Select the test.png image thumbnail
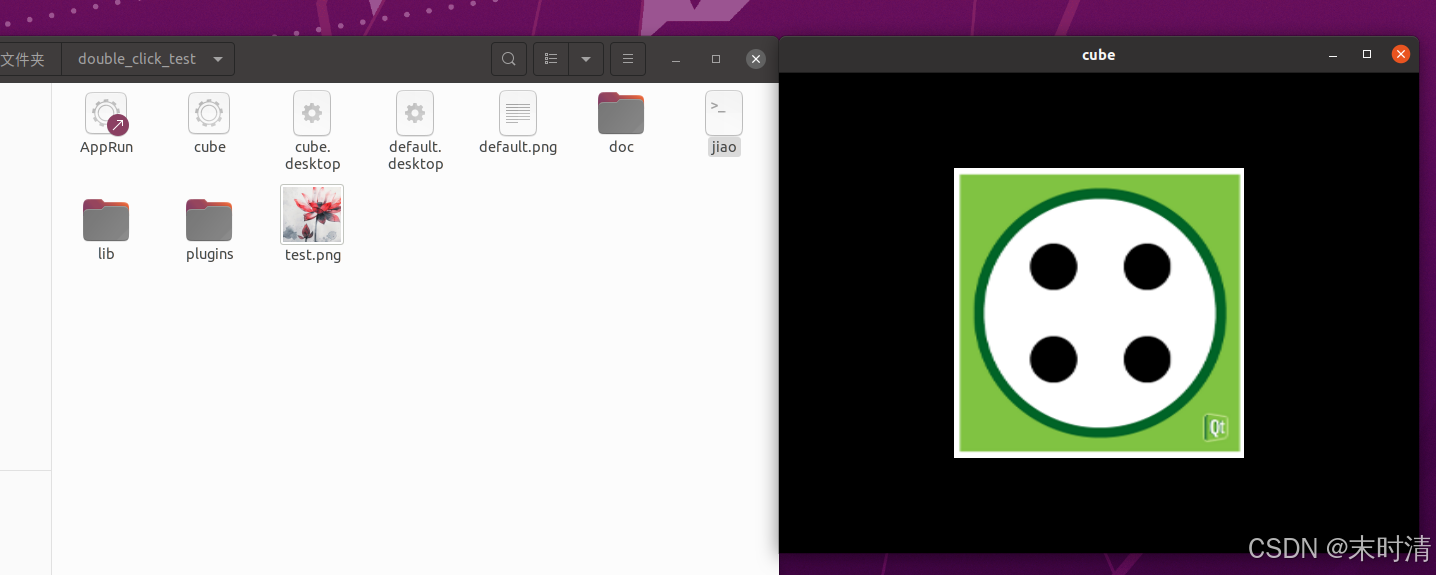 coord(313,214)
